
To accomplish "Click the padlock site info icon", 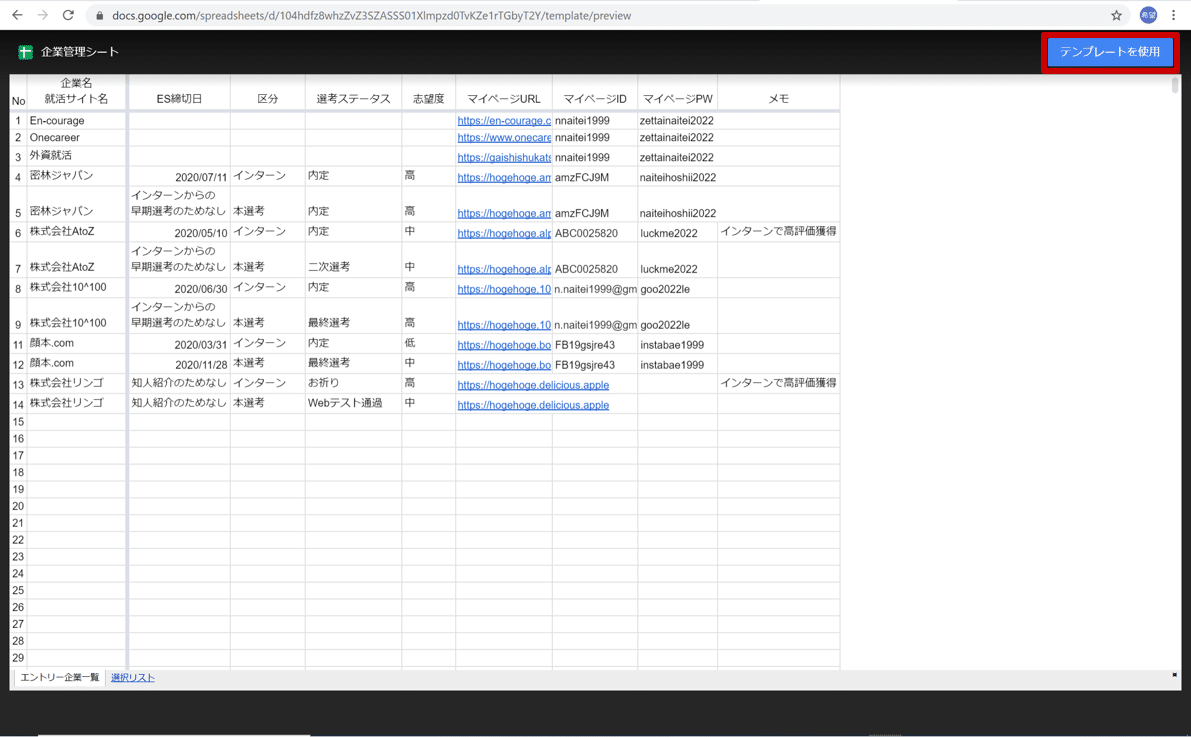I will tap(100, 15).
